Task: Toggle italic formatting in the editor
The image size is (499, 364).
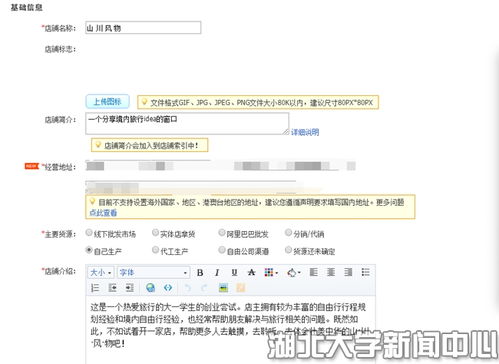Action: (217, 273)
